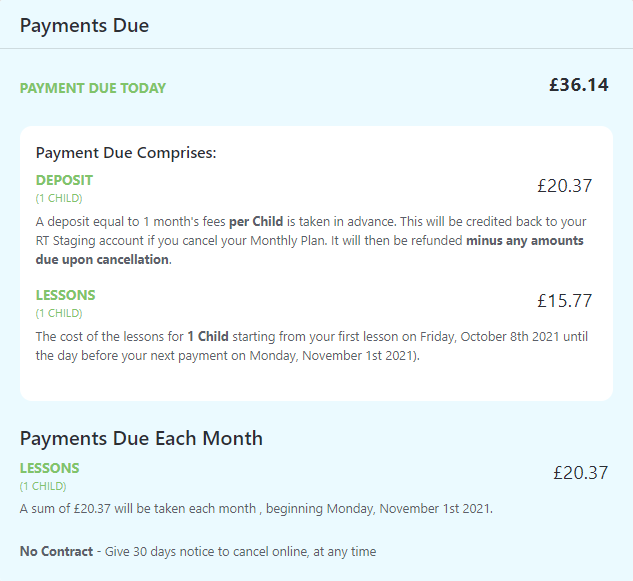Image resolution: width=633 pixels, height=581 pixels.
Task: Click 'Monday, November 1st 2021' in lessons description
Action: tap(333, 356)
